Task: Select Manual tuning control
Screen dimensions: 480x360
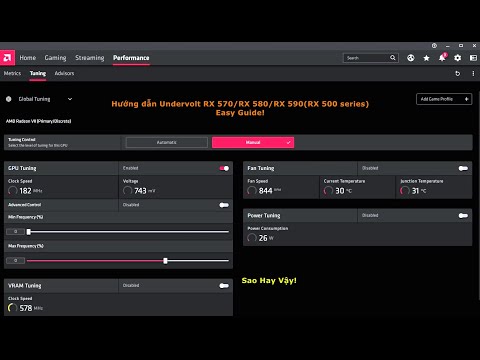Action: pos(253,142)
